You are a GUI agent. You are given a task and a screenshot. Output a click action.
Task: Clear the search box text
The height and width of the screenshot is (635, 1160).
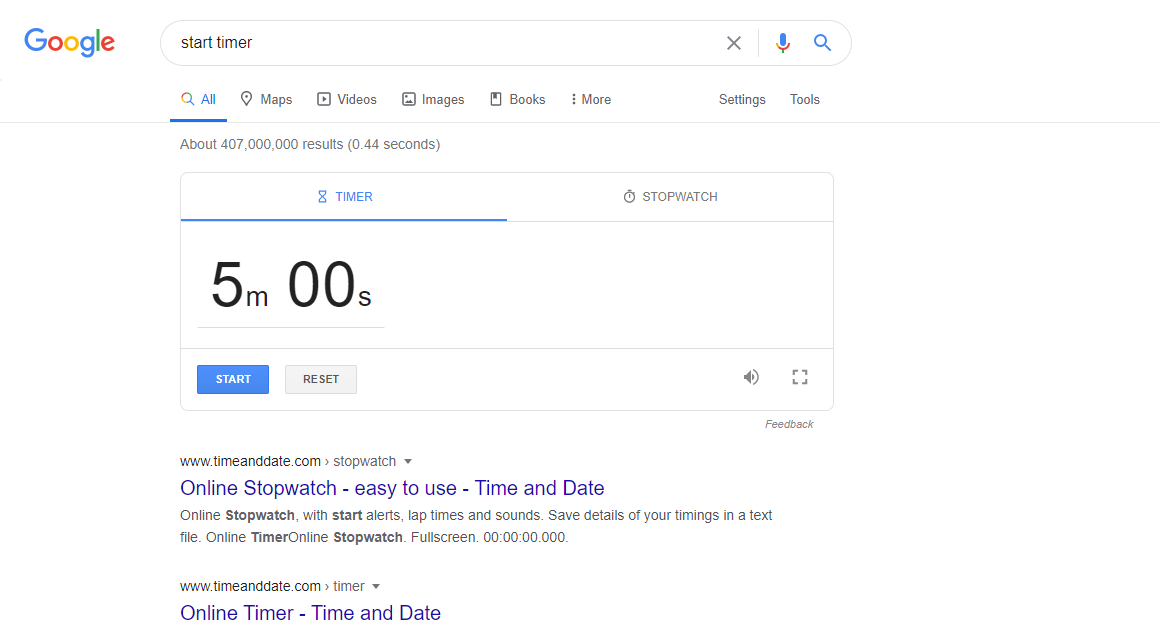point(734,43)
